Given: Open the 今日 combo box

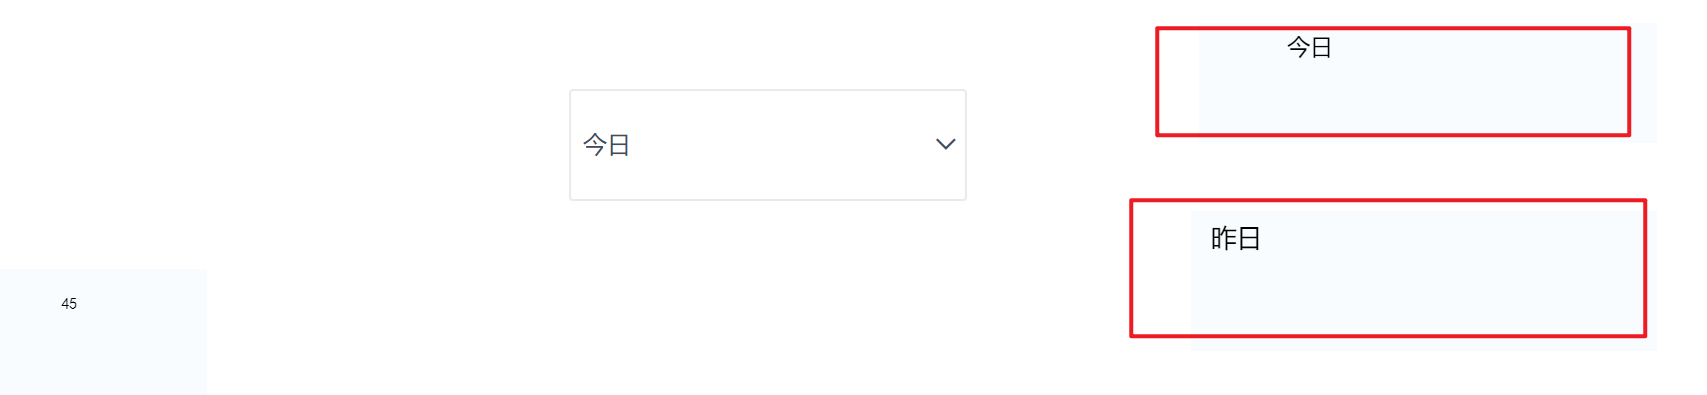Looking at the screenshot, I should [768, 145].
